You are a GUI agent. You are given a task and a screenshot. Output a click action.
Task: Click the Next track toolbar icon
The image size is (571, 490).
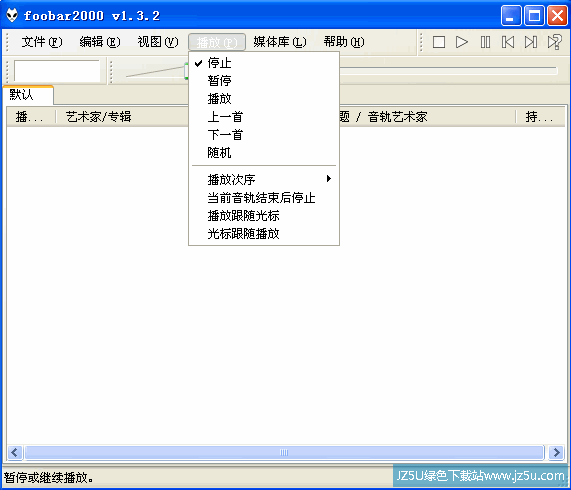point(531,42)
